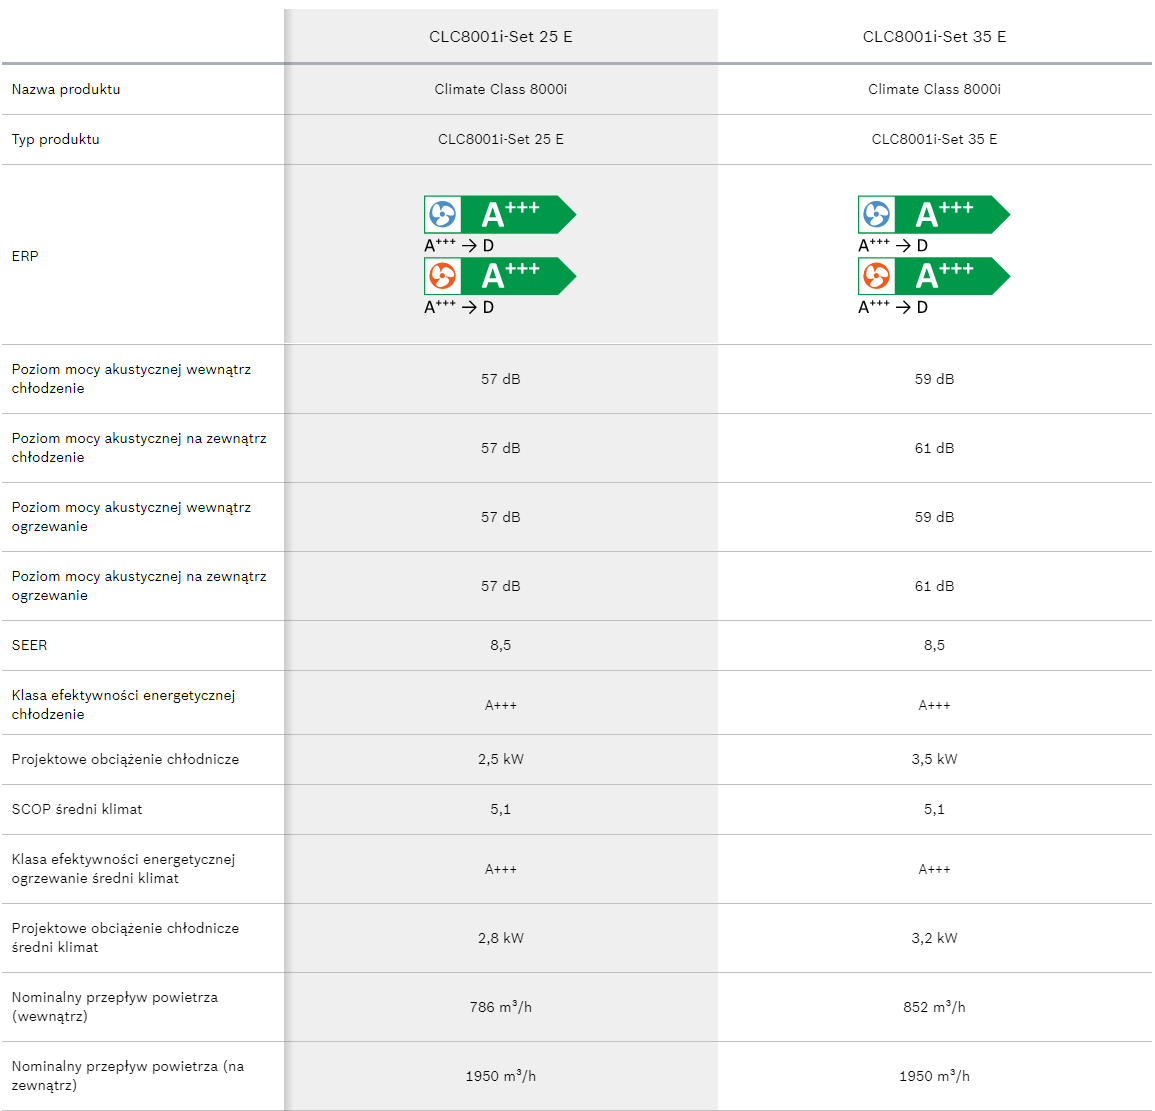1155x1111 pixels.
Task: Click the orange heating energy label for CLC8001i-Set 35 E
Action: tap(934, 276)
